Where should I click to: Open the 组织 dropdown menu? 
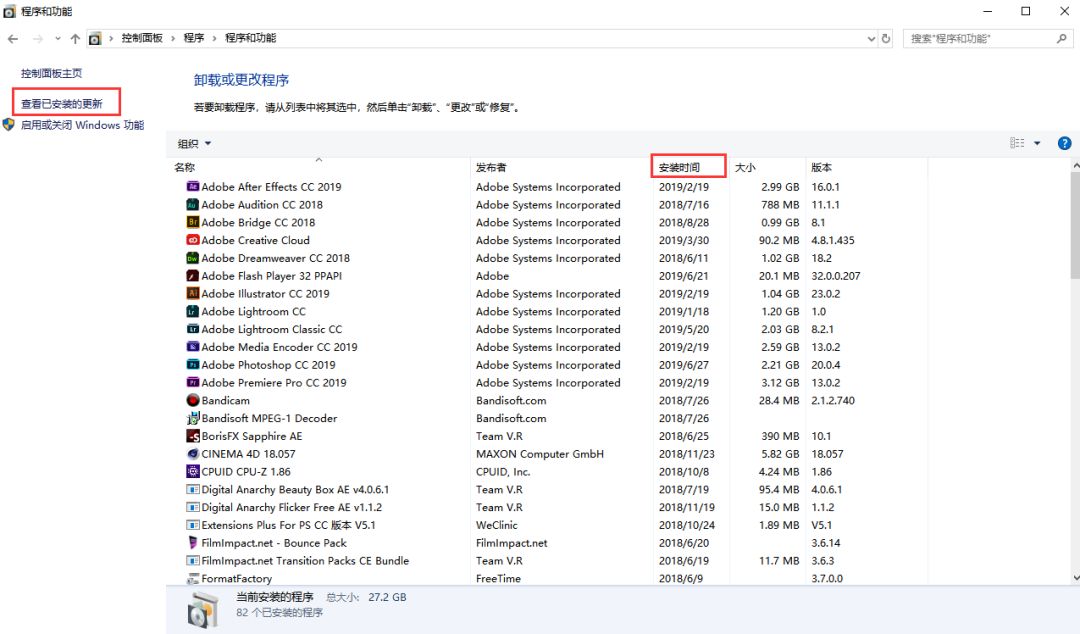coord(194,143)
